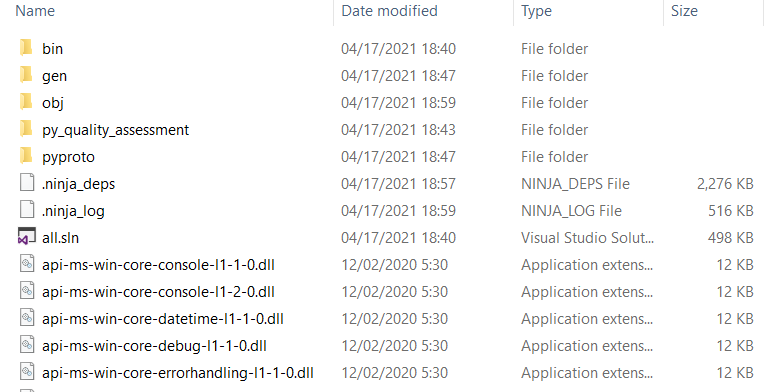
Task: Sort by Type column header
Action: 537,11
